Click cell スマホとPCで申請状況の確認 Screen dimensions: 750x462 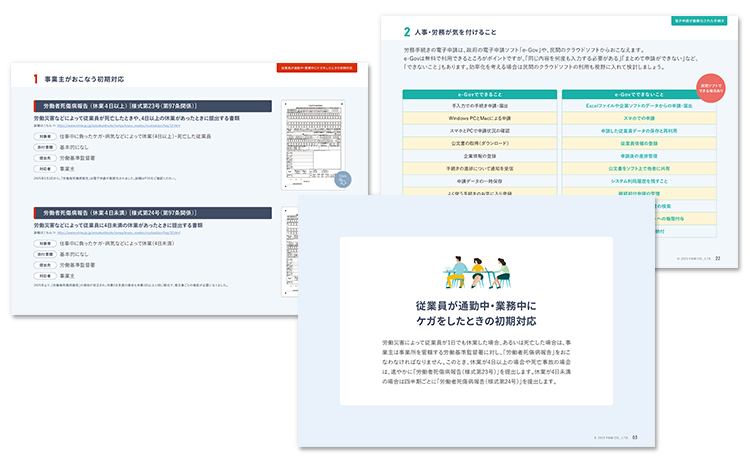pos(480,131)
